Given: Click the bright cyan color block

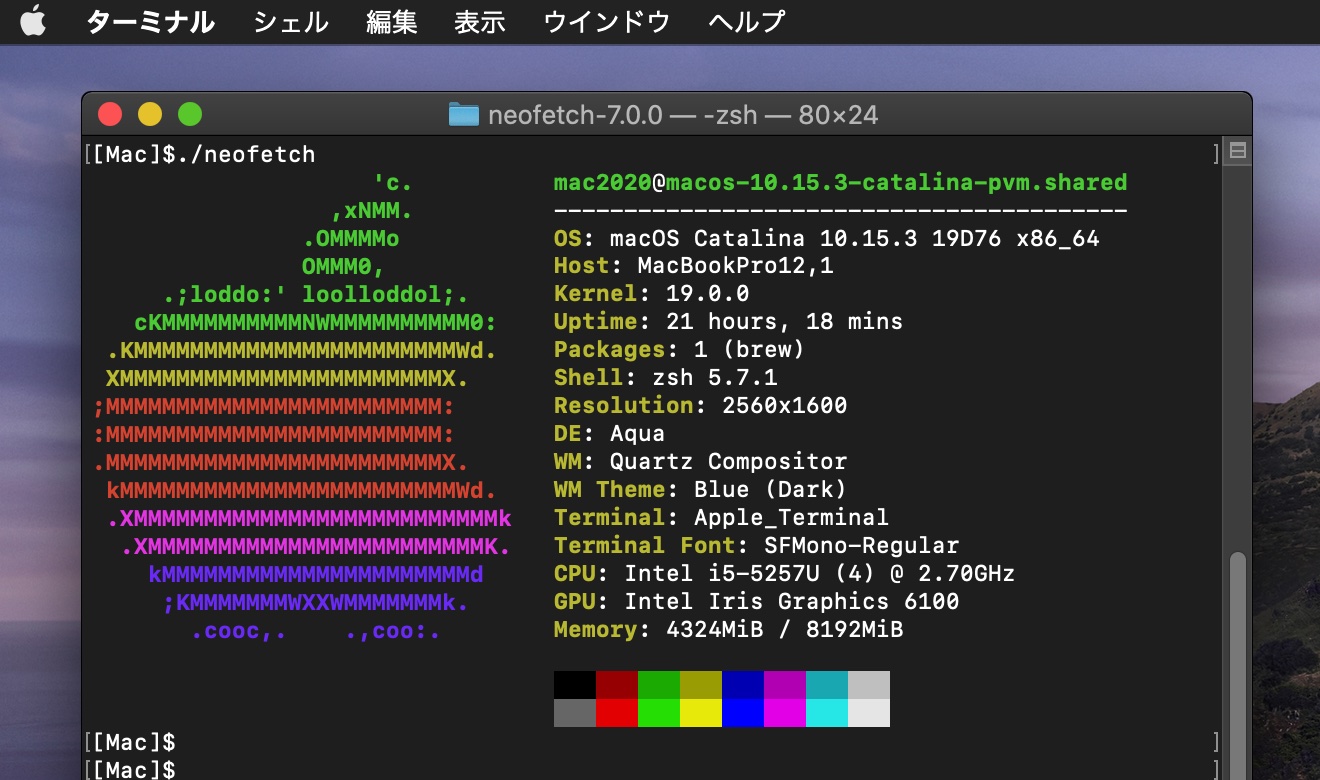Looking at the screenshot, I should [x=827, y=713].
